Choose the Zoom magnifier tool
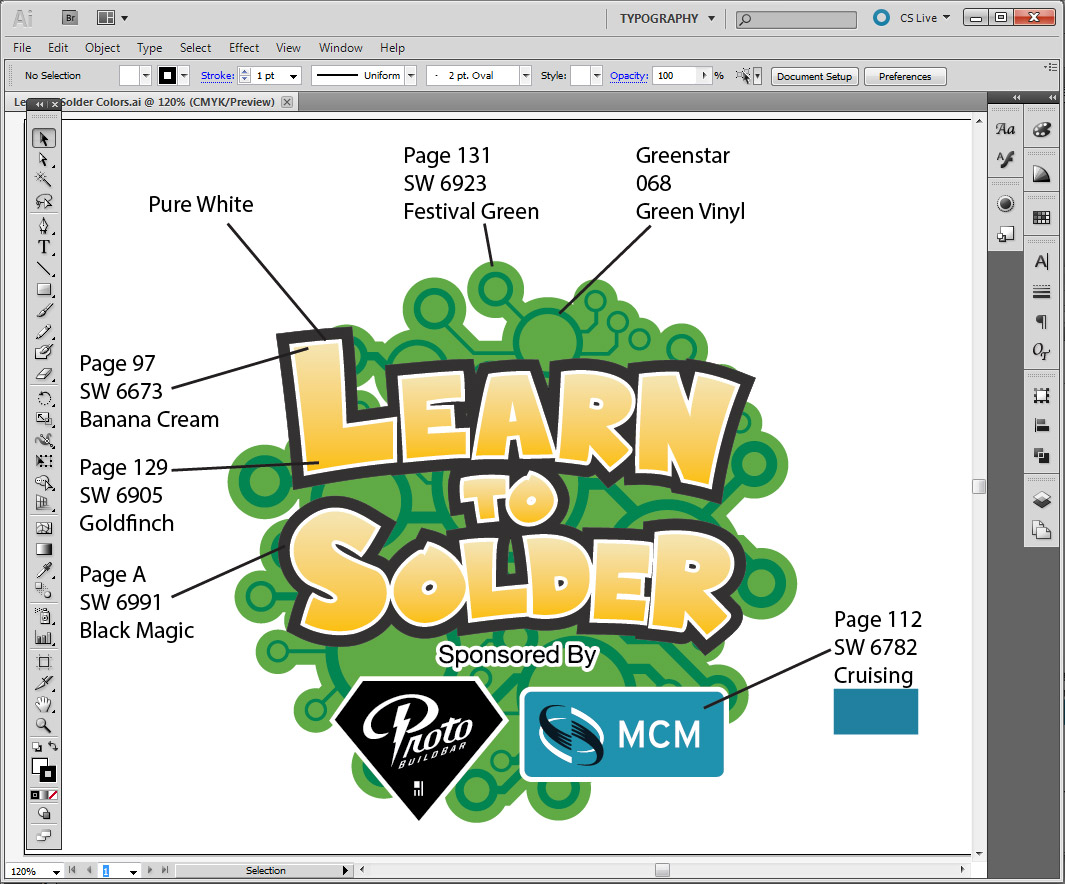 (x=43, y=725)
